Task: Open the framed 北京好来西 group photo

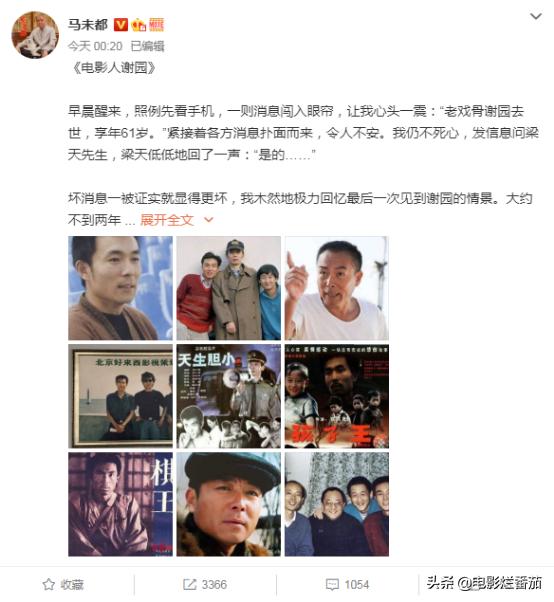Action: click(x=121, y=396)
